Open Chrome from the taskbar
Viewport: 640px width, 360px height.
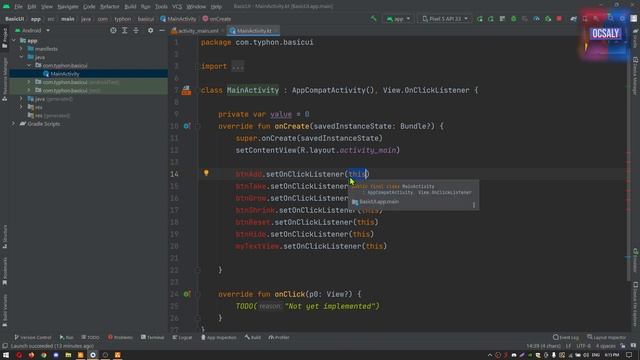click(44, 355)
